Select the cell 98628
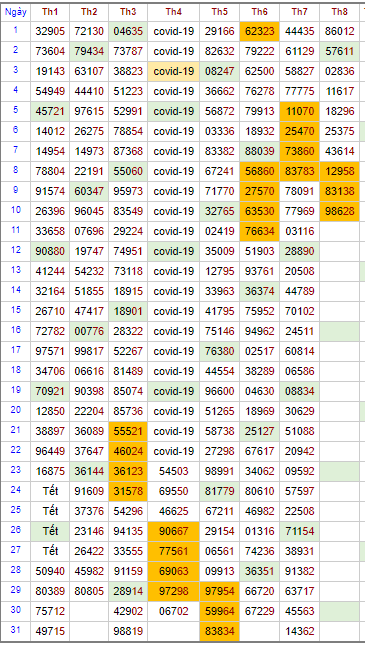365x645 pixels. pos(339,211)
